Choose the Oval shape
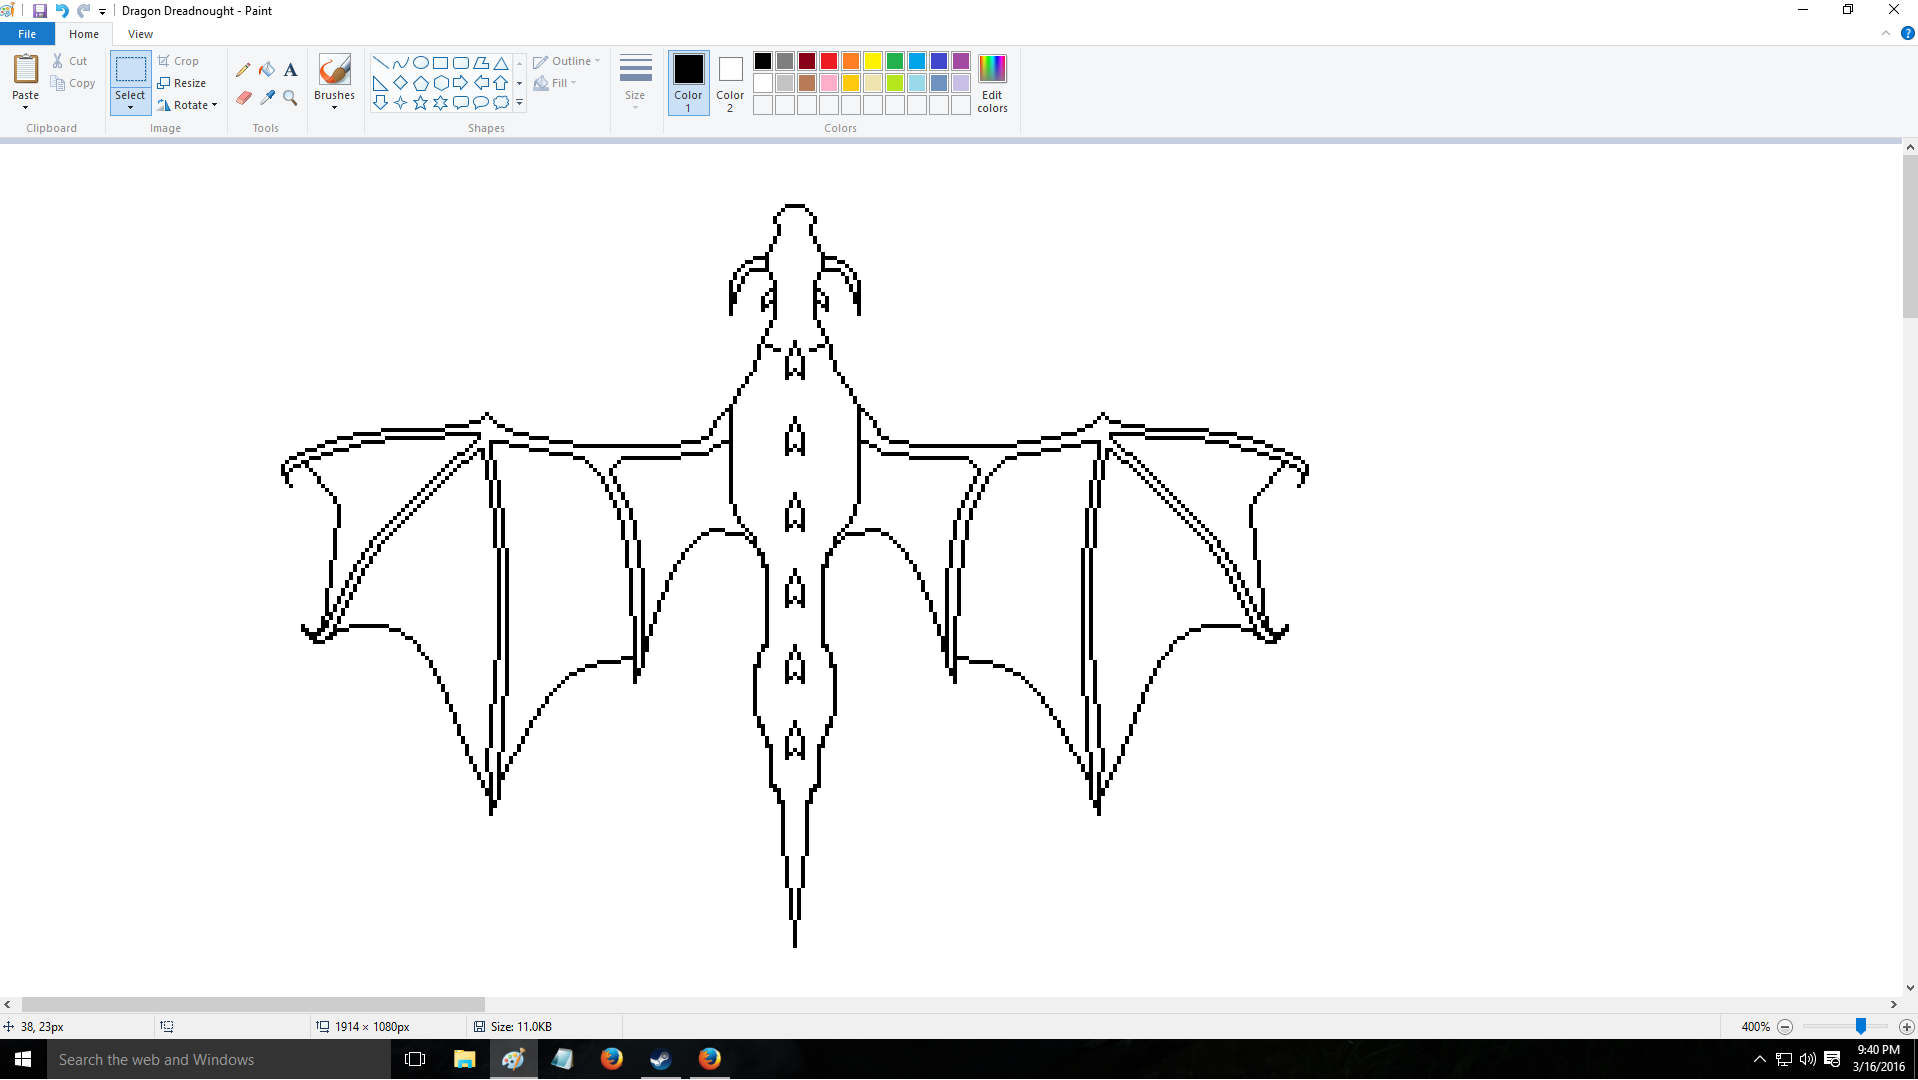 [420, 62]
